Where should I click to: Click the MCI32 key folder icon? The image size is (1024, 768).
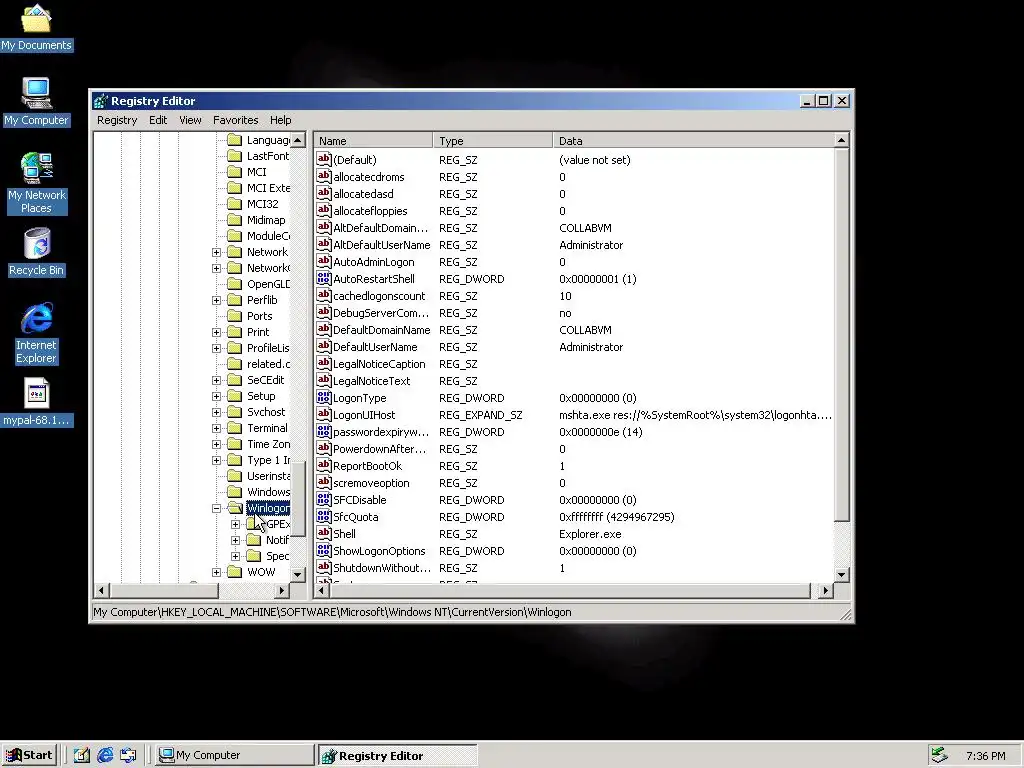coord(234,204)
